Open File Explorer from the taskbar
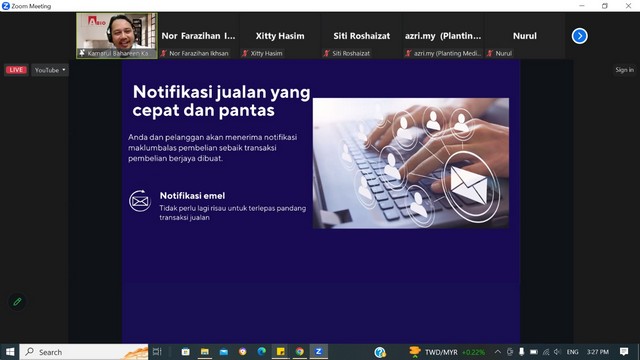 tap(204, 351)
